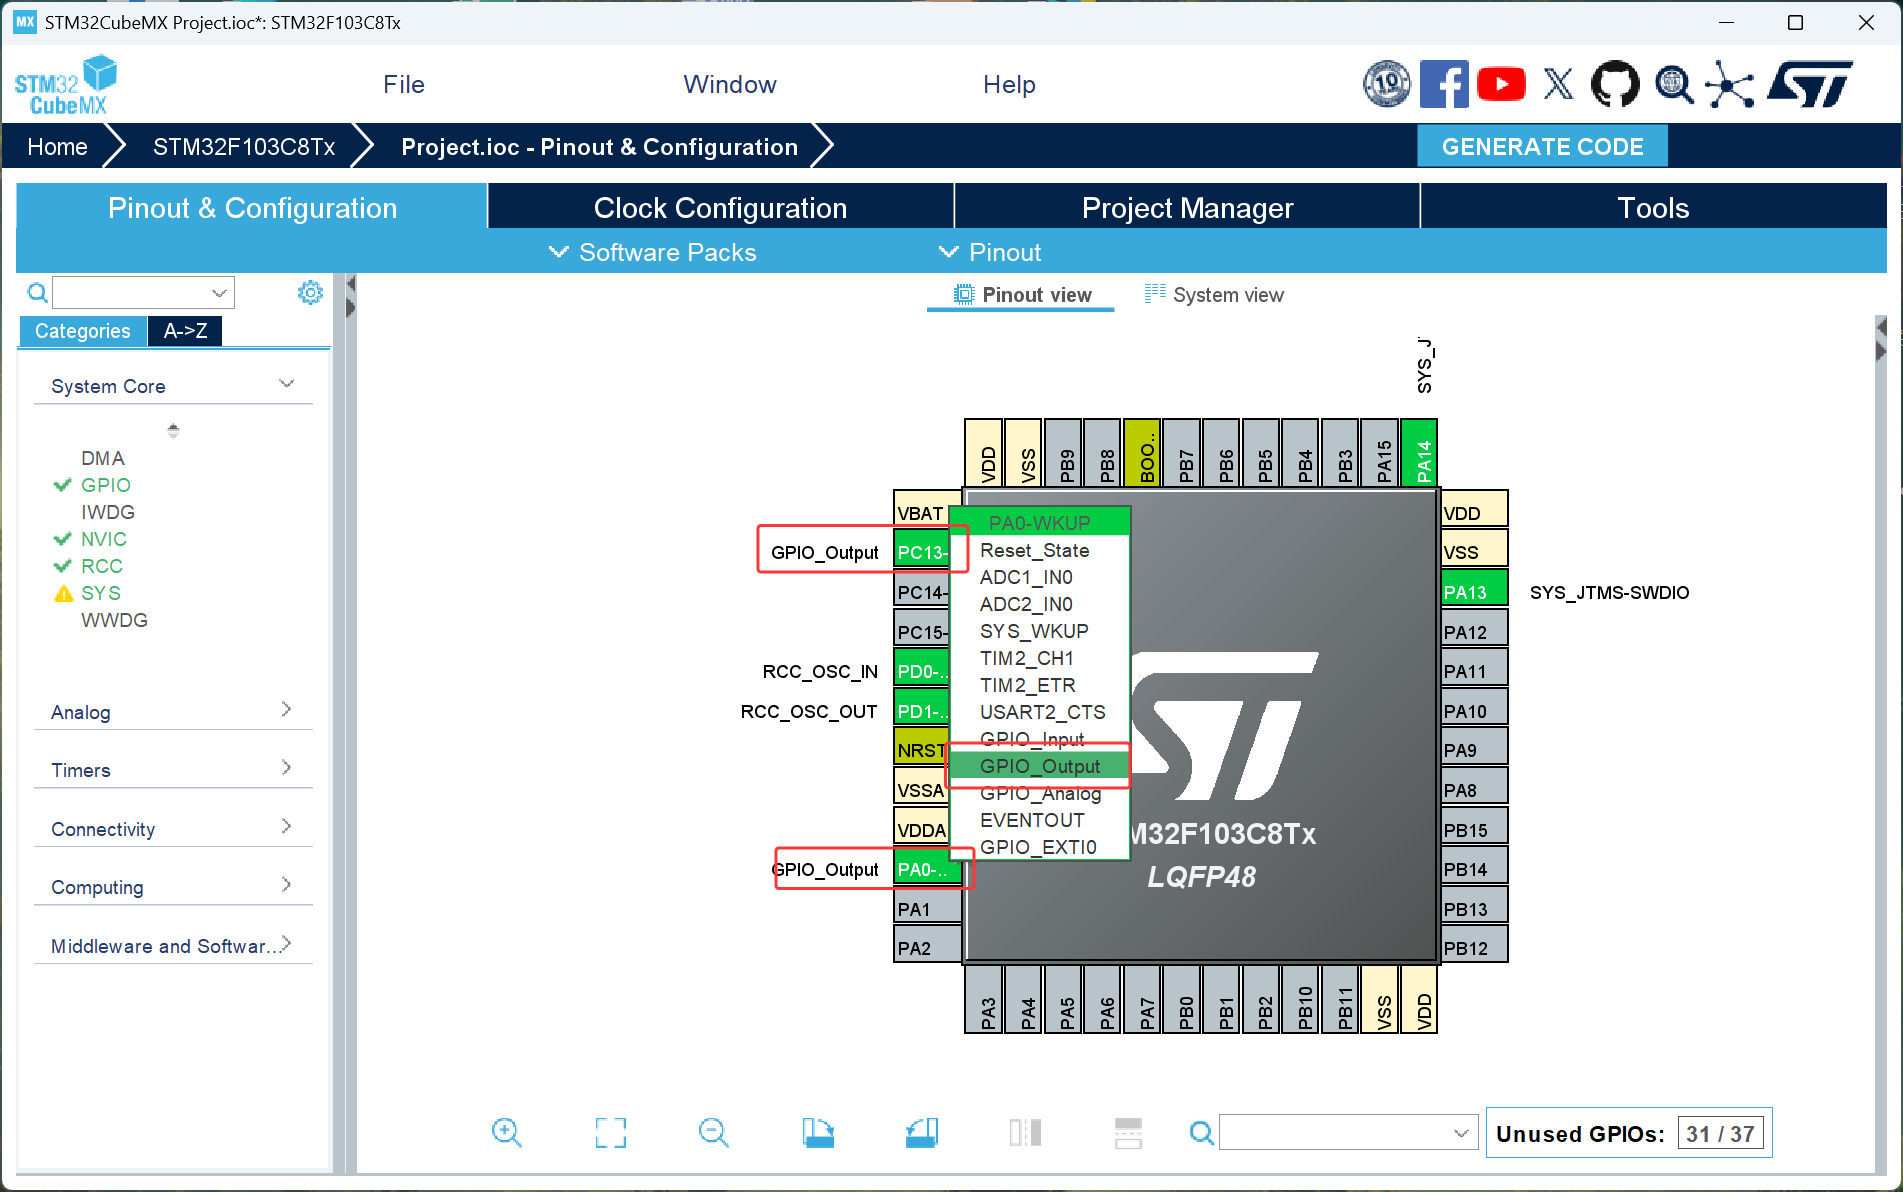Click Project.ioc Pinout & Configuration breadcrumb
Screen dimensions: 1903x1192
pos(599,147)
